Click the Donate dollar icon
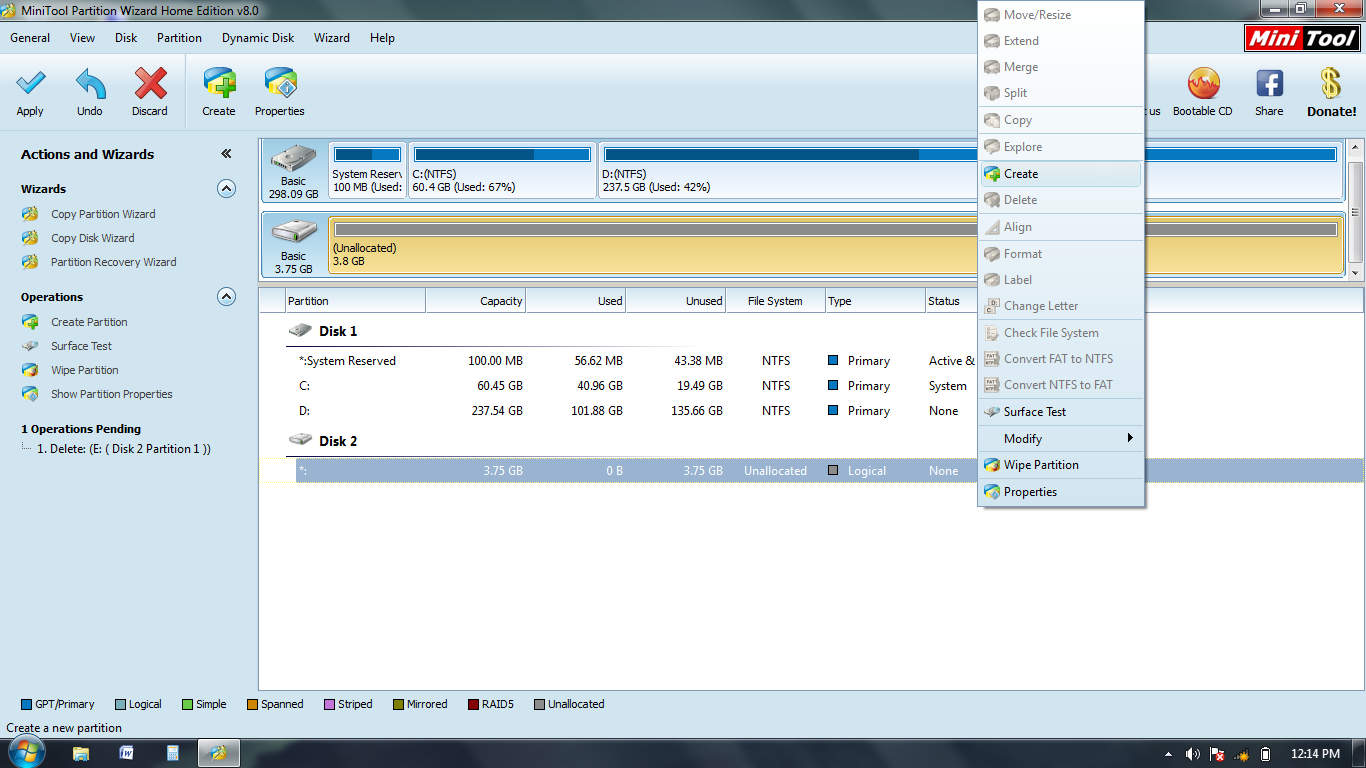 point(1331,84)
